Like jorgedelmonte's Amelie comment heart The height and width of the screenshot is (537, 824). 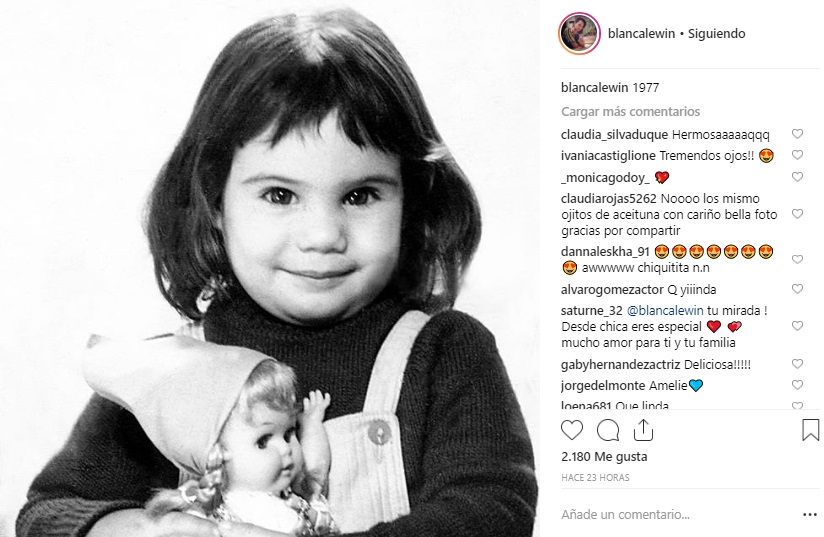click(x=797, y=385)
